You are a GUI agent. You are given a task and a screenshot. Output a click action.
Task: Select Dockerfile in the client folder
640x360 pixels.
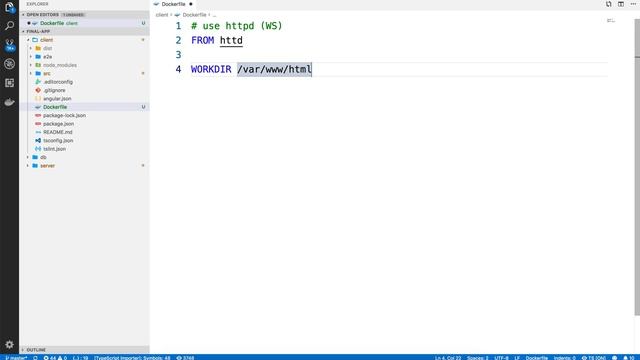(84, 107)
